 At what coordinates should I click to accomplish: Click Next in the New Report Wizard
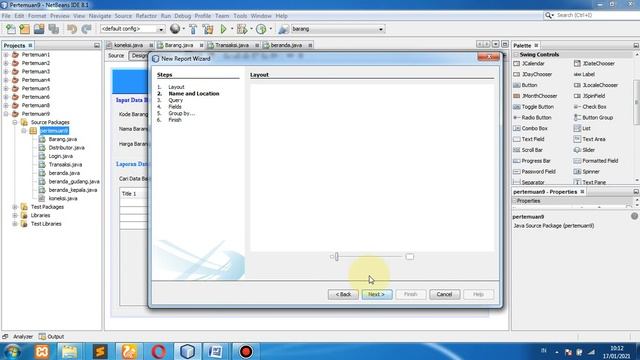376,294
